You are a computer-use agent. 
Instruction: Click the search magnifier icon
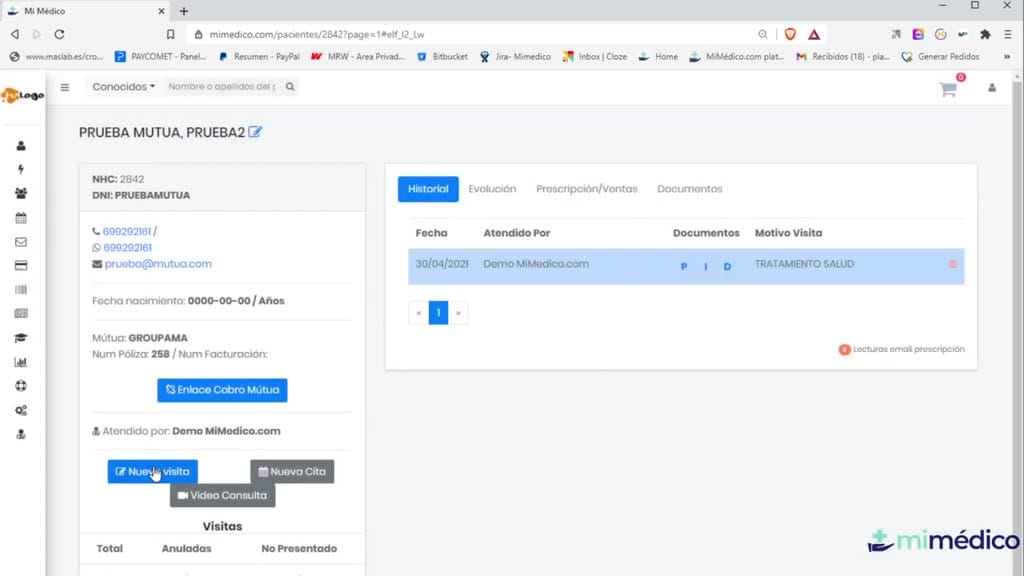coord(290,87)
